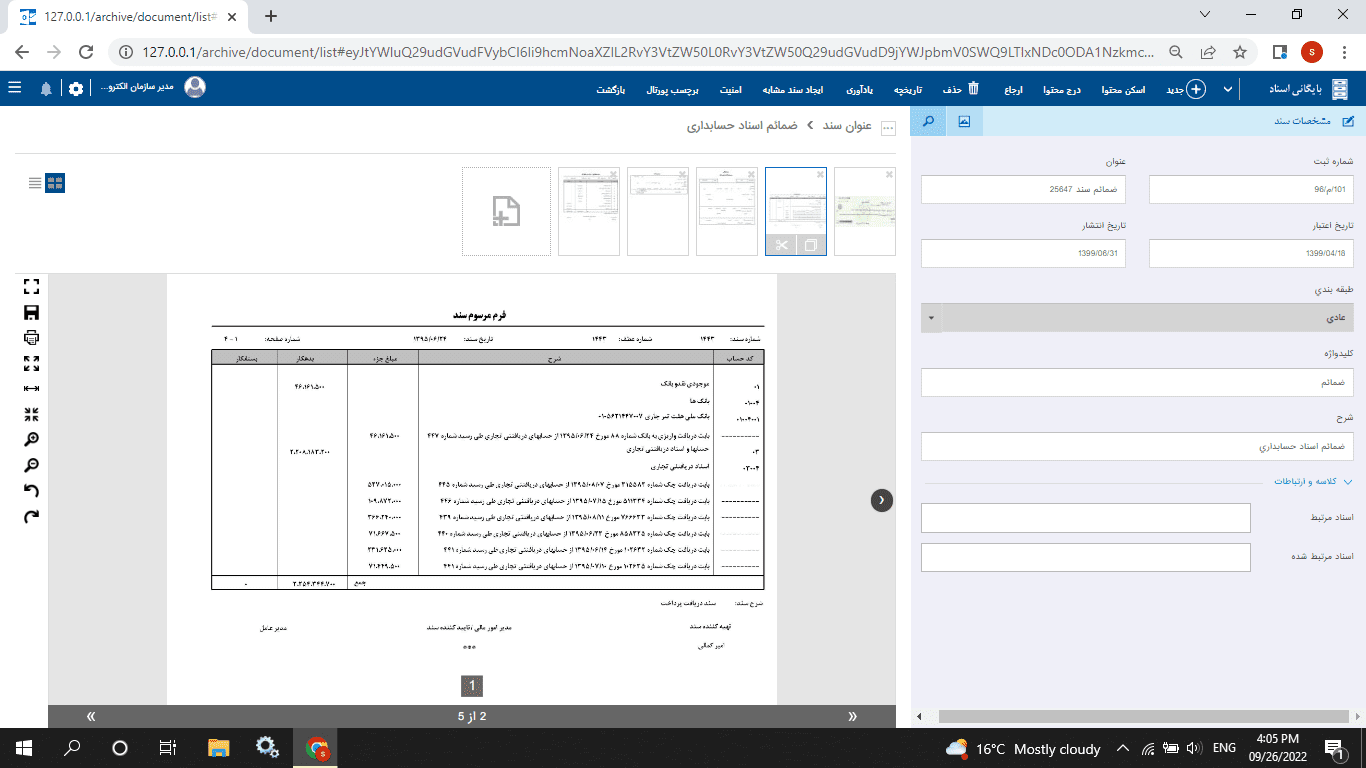Switch to grid thumbnail view
This screenshot has width=1366, height=768.
point(55,183)
